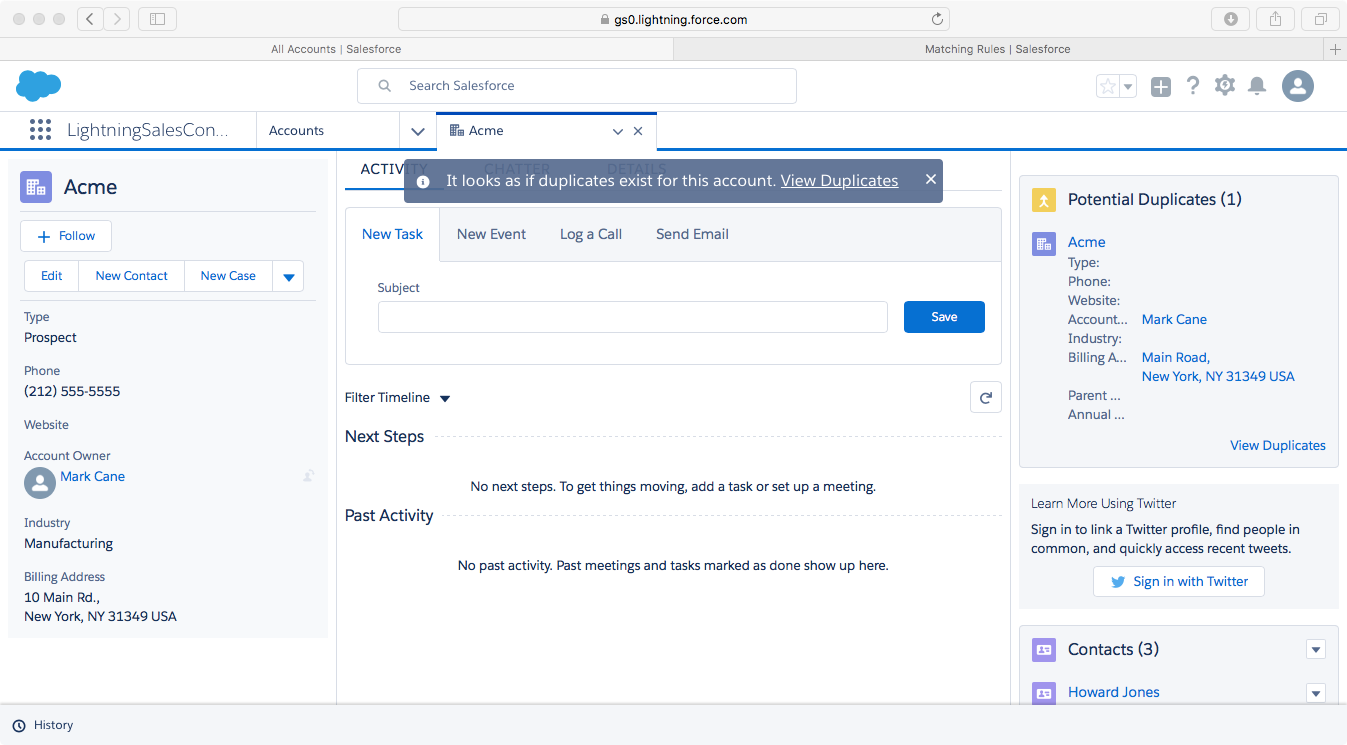The height and width of the screenshot is (745, 1347).
Task: Open the Help question mark icon
Action: tap(1192, 86)
